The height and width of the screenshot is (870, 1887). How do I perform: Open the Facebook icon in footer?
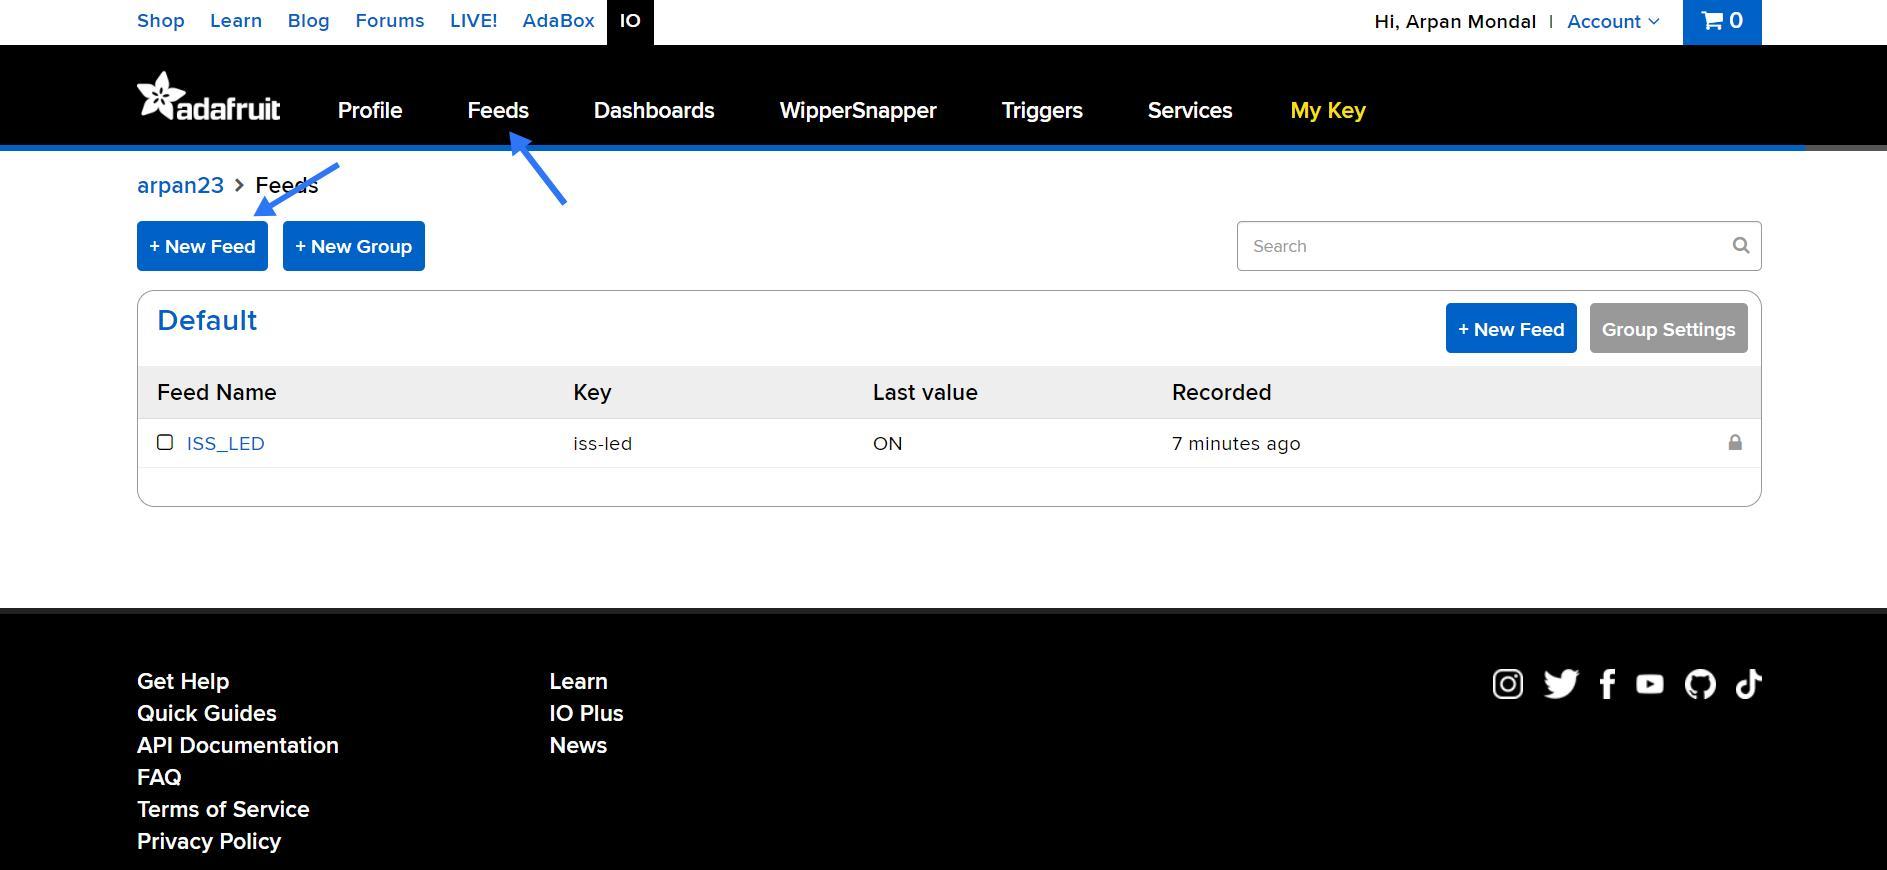coord(1607,684)
